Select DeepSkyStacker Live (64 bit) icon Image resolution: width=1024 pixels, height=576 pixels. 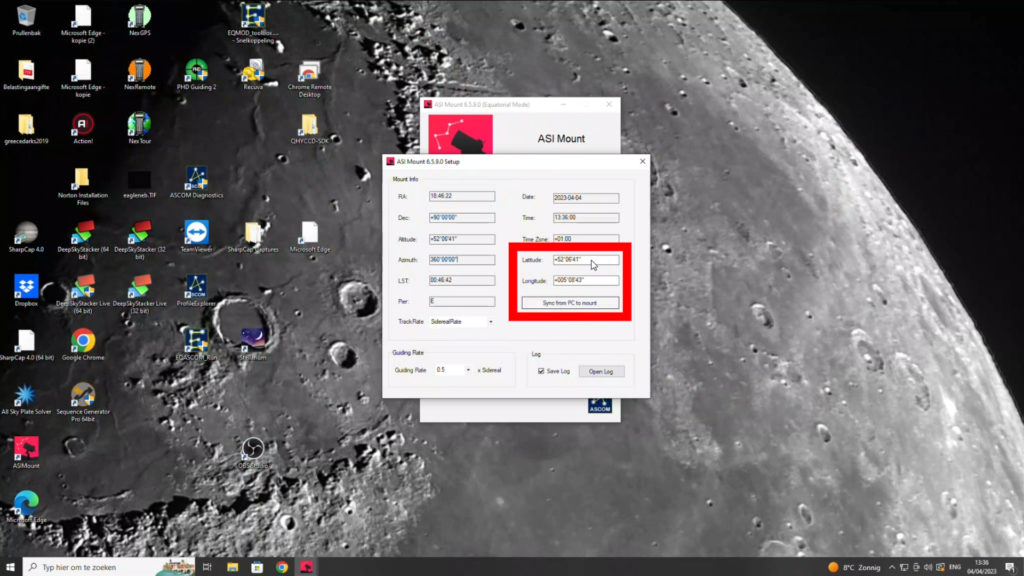(x=83, y=295)
